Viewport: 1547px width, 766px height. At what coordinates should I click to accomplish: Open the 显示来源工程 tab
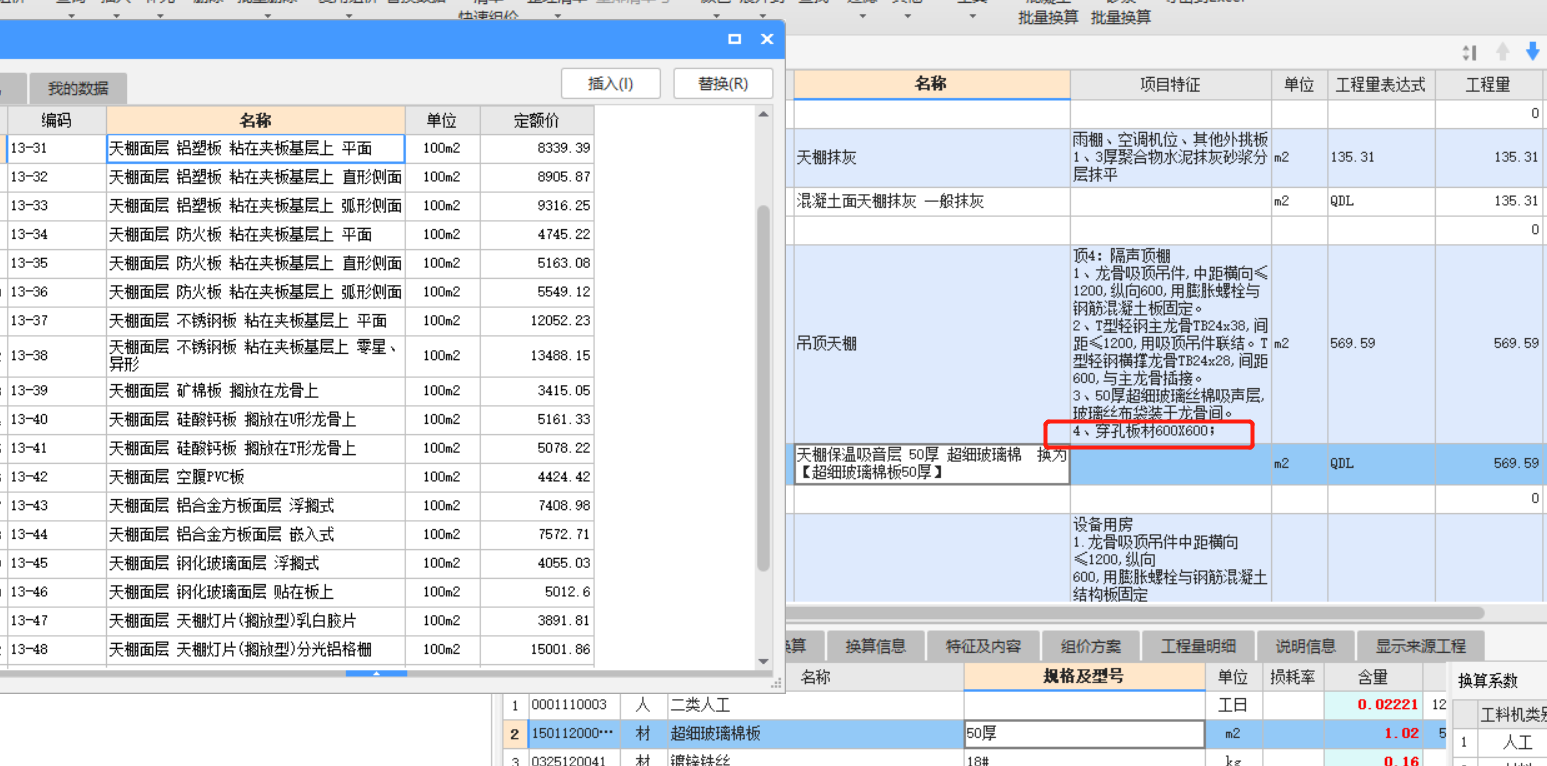[x=1420, y=646]
